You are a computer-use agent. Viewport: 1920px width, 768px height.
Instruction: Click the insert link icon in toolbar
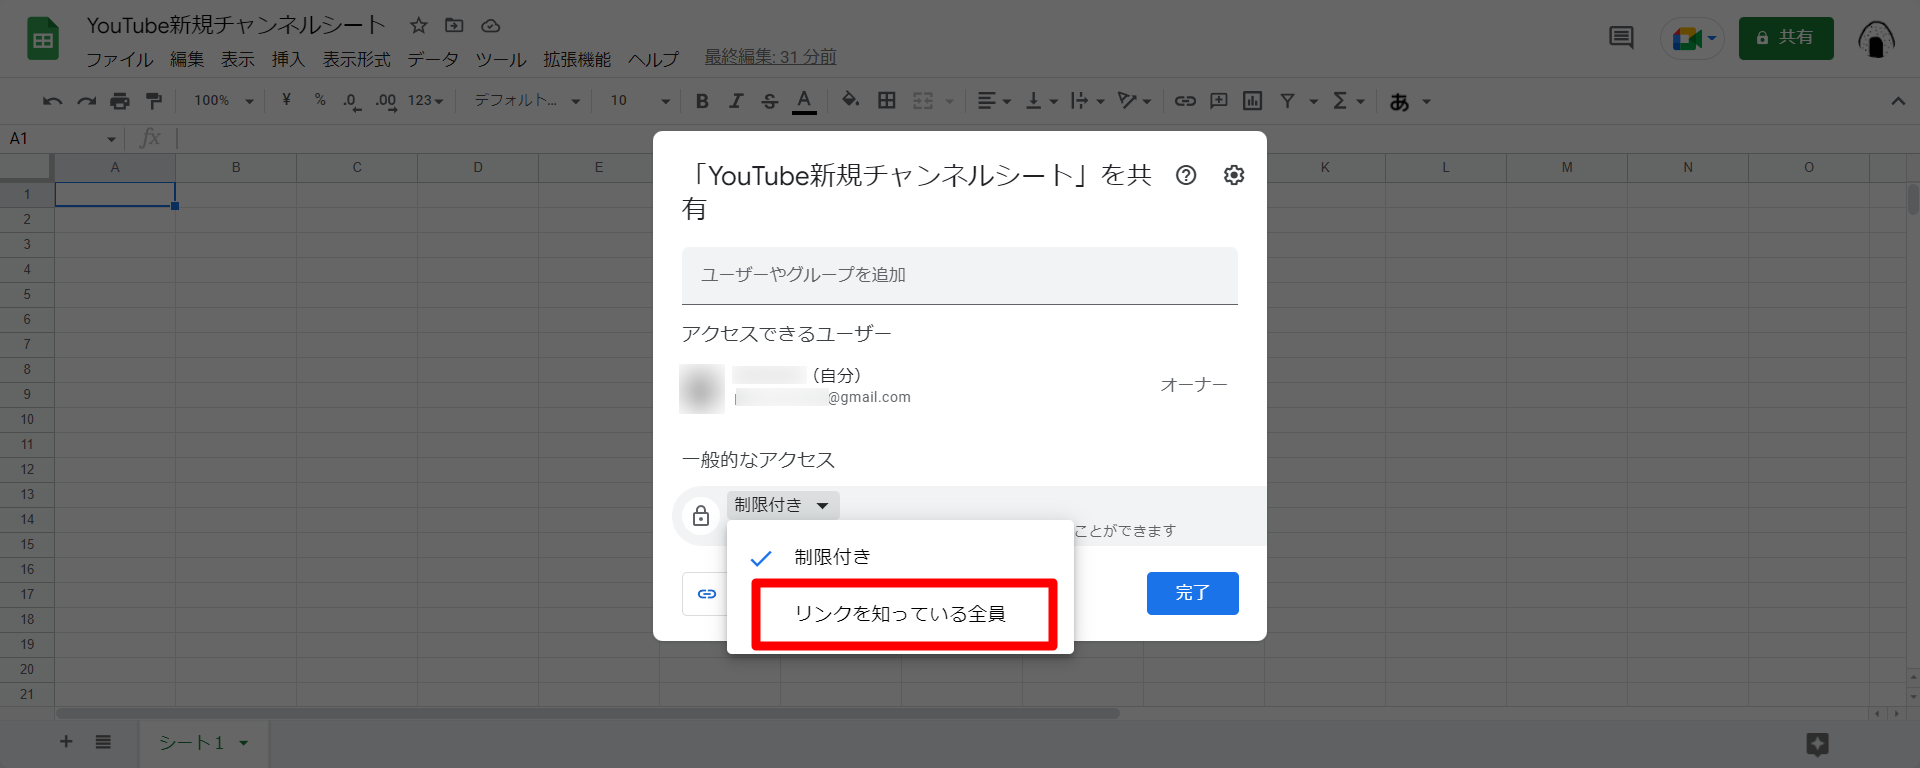click(1185, 101)
